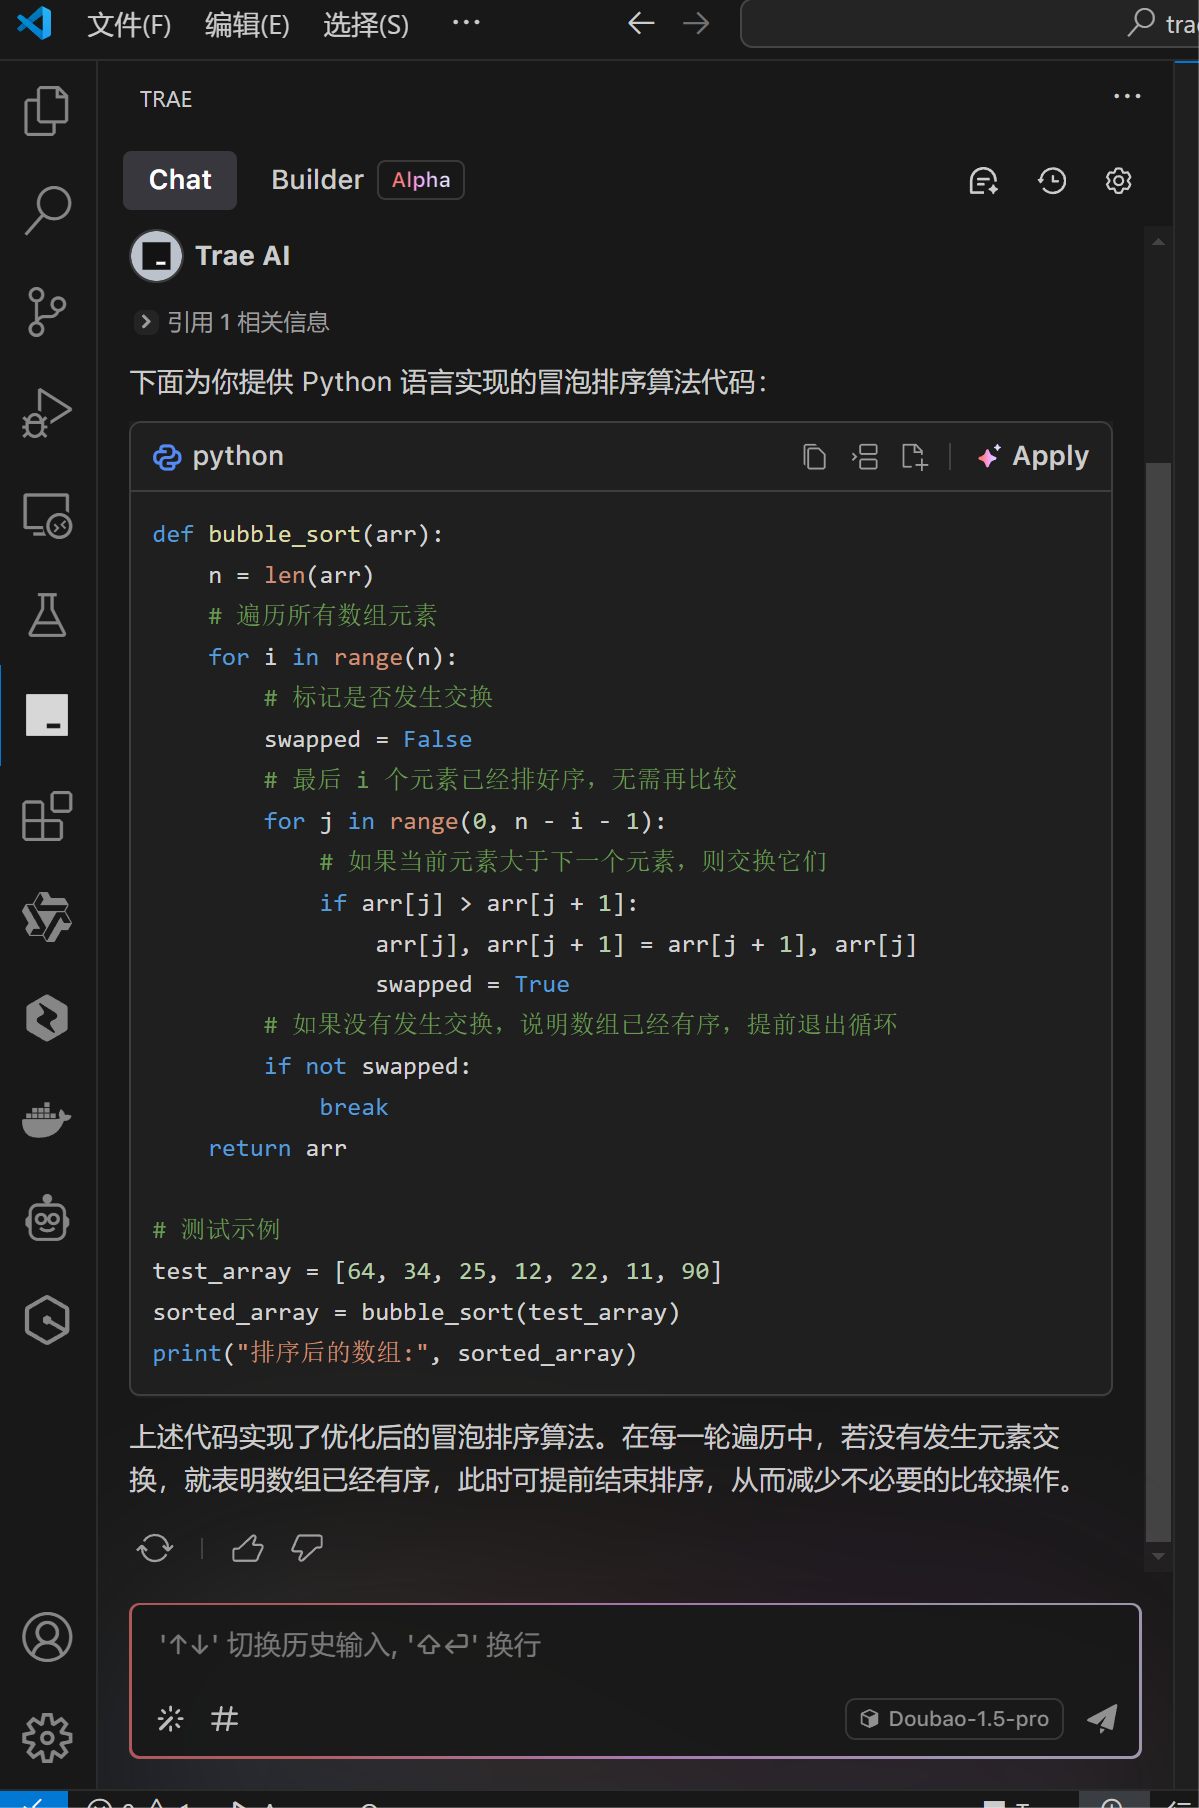Click the Trae AI avatar
The height and width of the screenshot is (1808, 1199).
click(x=156, y=256)
